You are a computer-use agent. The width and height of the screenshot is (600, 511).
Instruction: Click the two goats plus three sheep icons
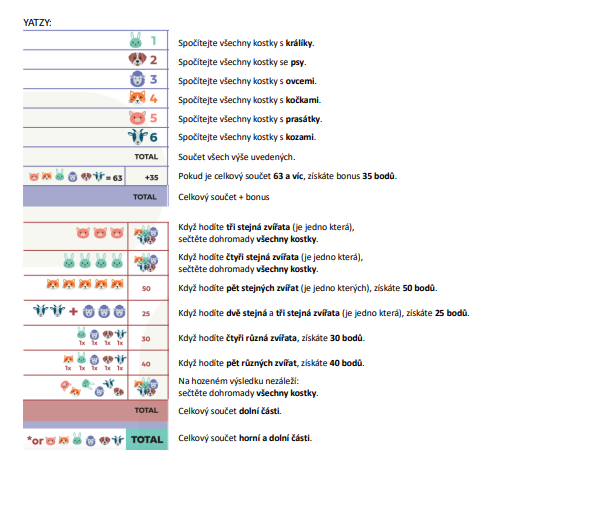[x=79, y=311]
